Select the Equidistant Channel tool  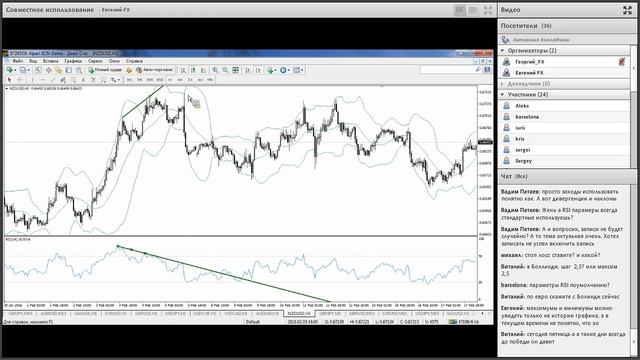(63, 80)
